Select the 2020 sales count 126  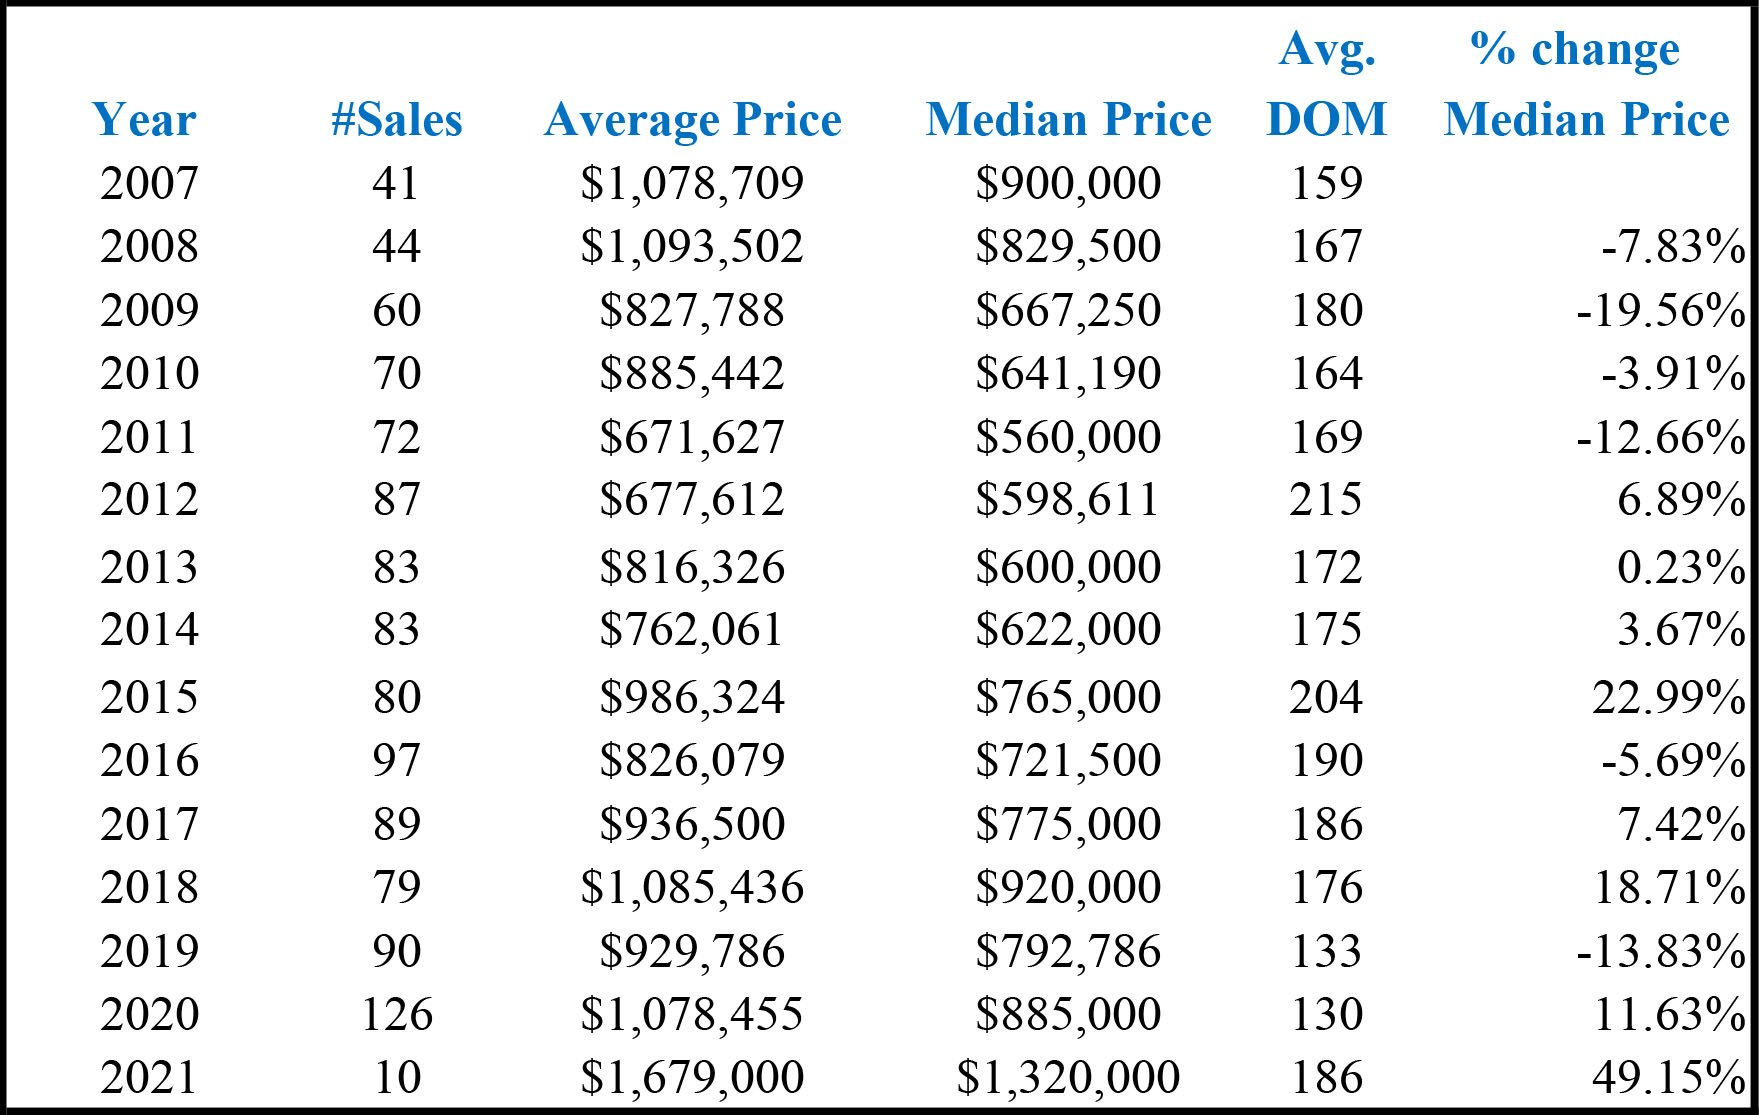(x=397, y=1014)
